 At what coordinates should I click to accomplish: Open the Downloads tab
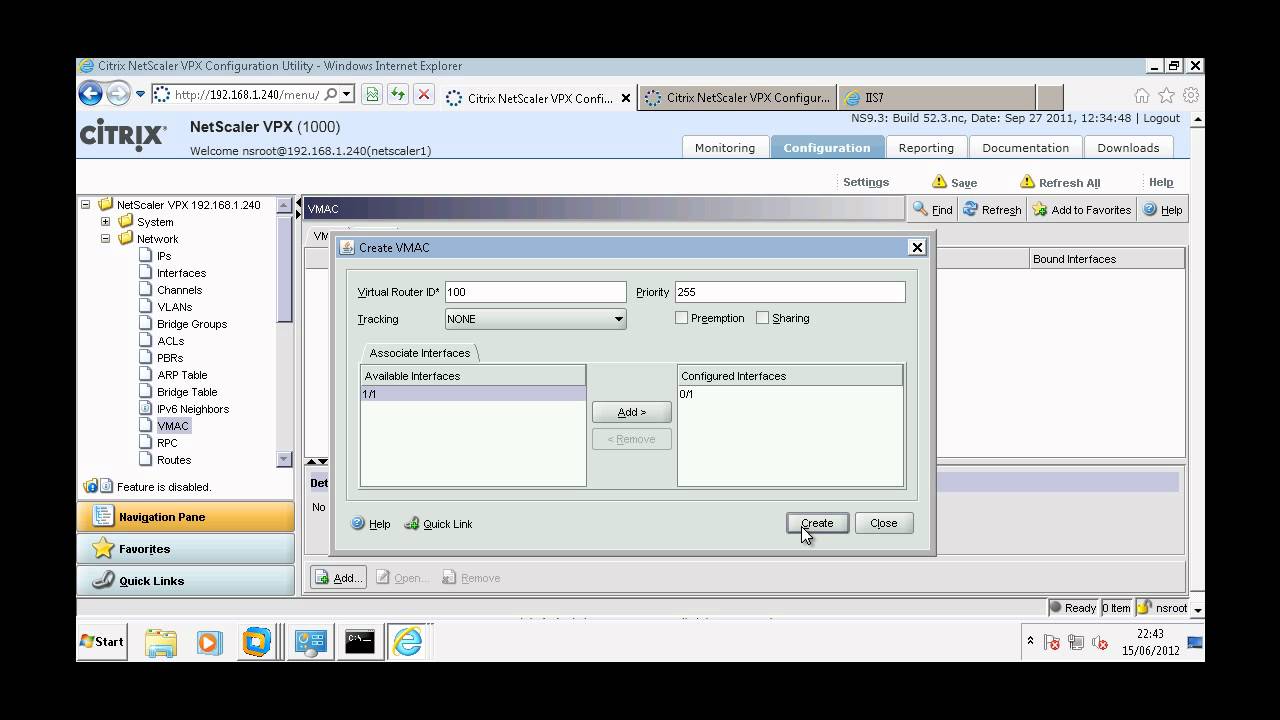(1128, 148)
